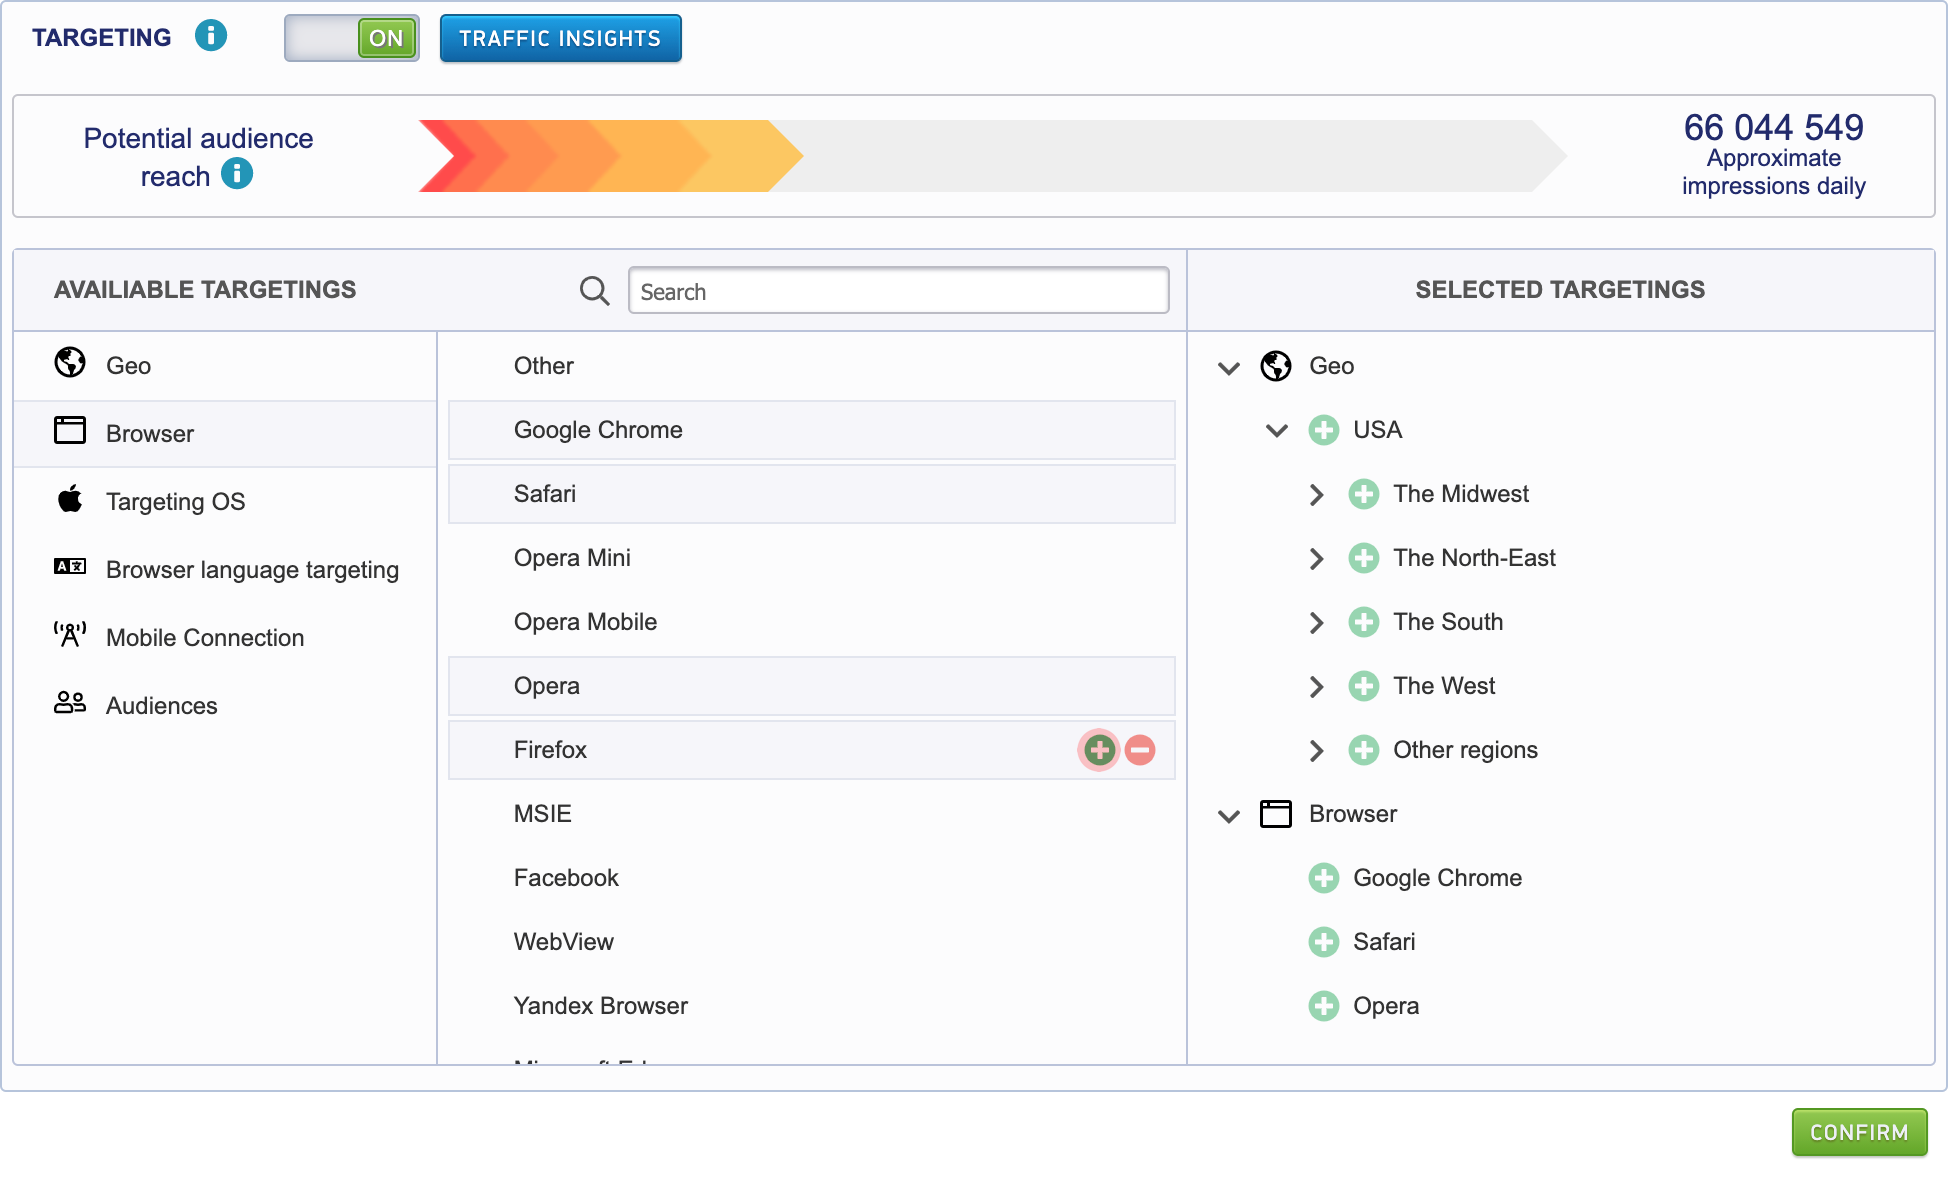Focus the Search targetings field

tap(897, 291)
